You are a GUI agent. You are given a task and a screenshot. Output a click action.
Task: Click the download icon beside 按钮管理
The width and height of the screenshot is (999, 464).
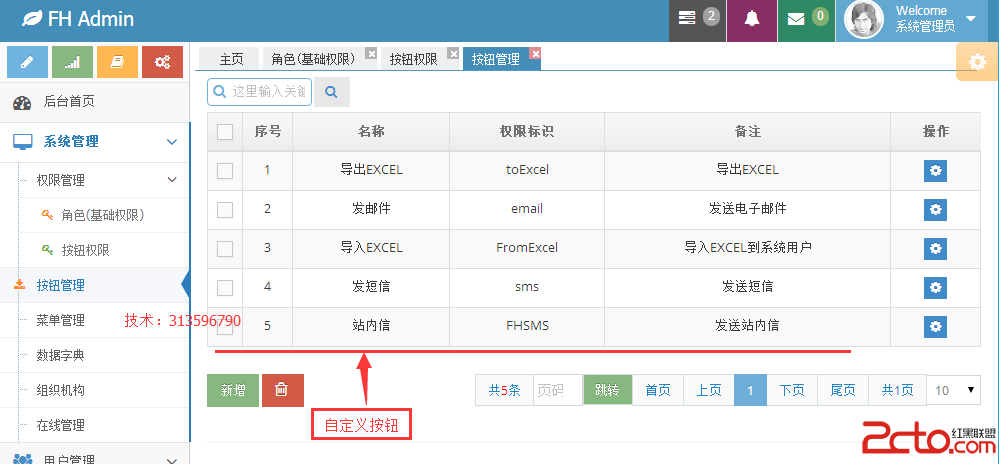(x=20, y=284)
